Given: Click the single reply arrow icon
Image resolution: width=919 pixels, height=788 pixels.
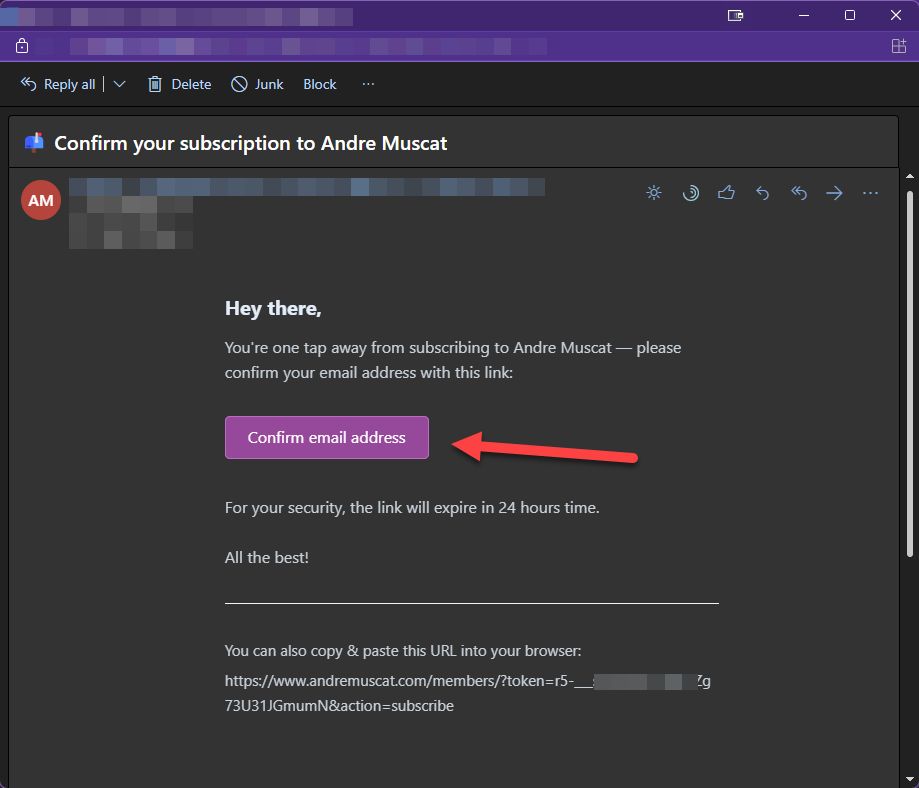Looking at the screenshot, I should (x=763, y=193).
